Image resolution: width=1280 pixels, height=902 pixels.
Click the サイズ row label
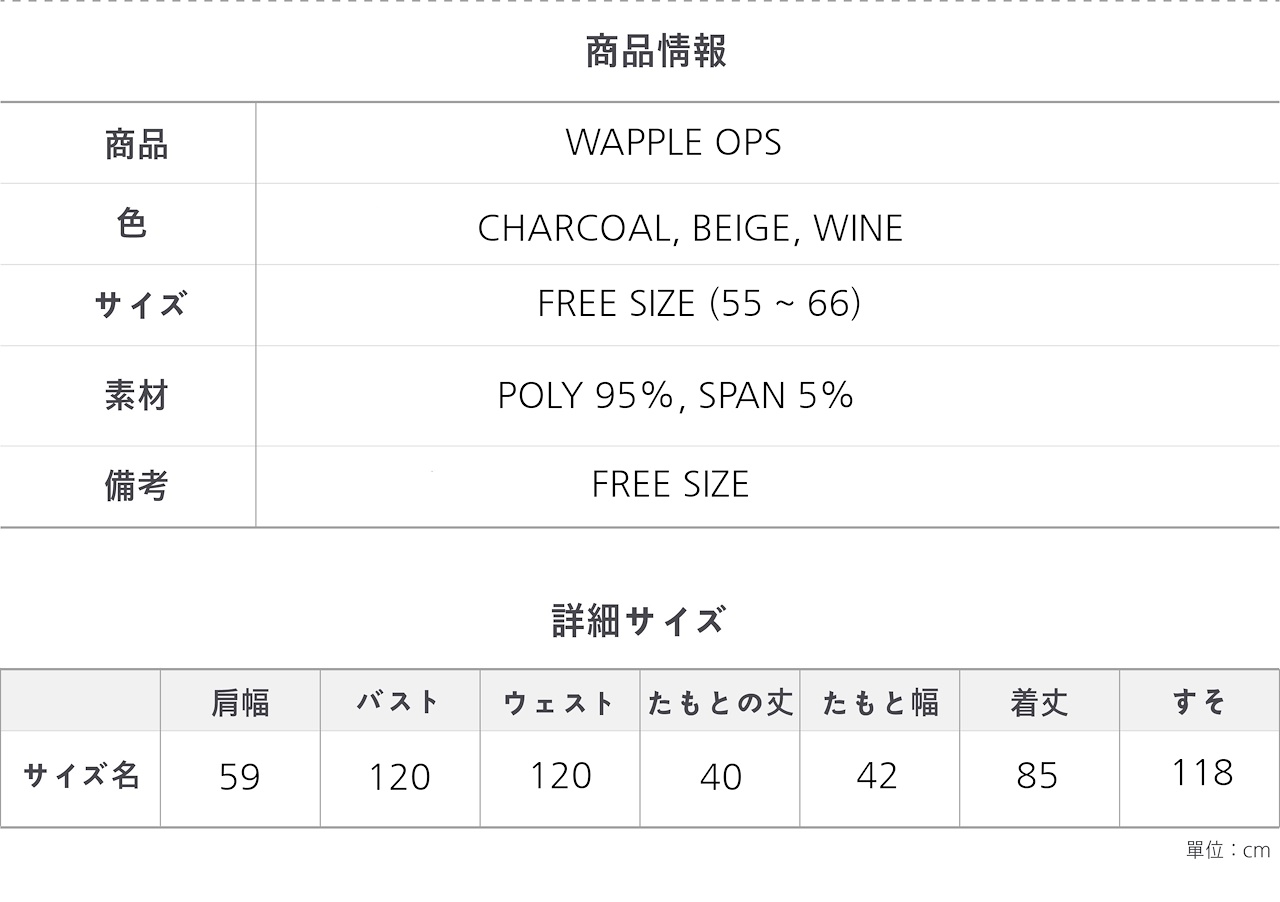(x=140, y=304)
